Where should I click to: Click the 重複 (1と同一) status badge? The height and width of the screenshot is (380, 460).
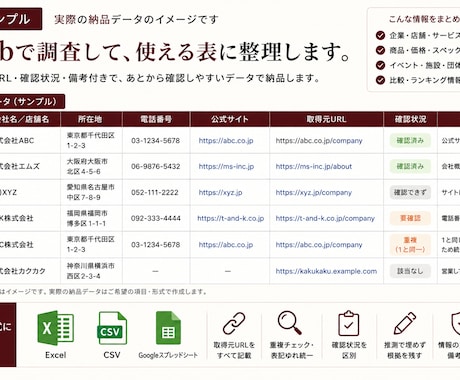[x=410, y=245]
